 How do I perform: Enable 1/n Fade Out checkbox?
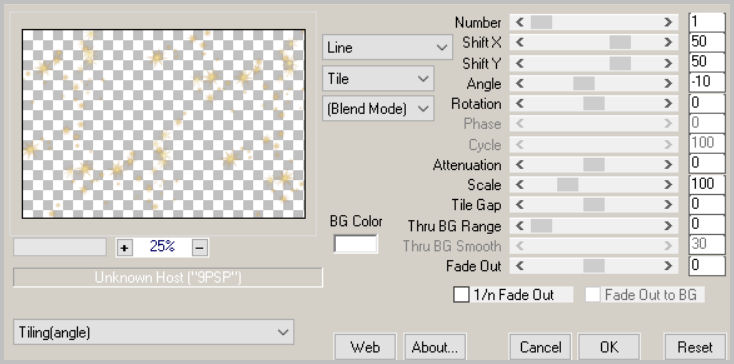pos(461,295)
